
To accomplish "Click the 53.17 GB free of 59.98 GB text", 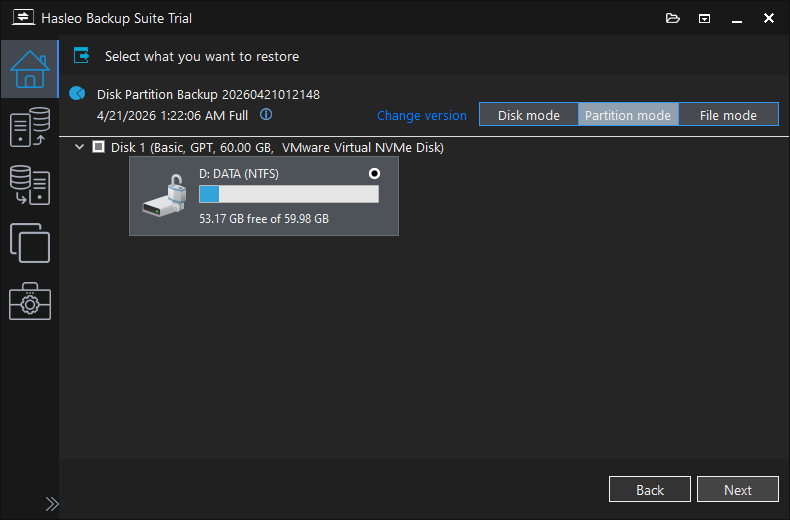I will pyautogui.click(x=264, y=219).
